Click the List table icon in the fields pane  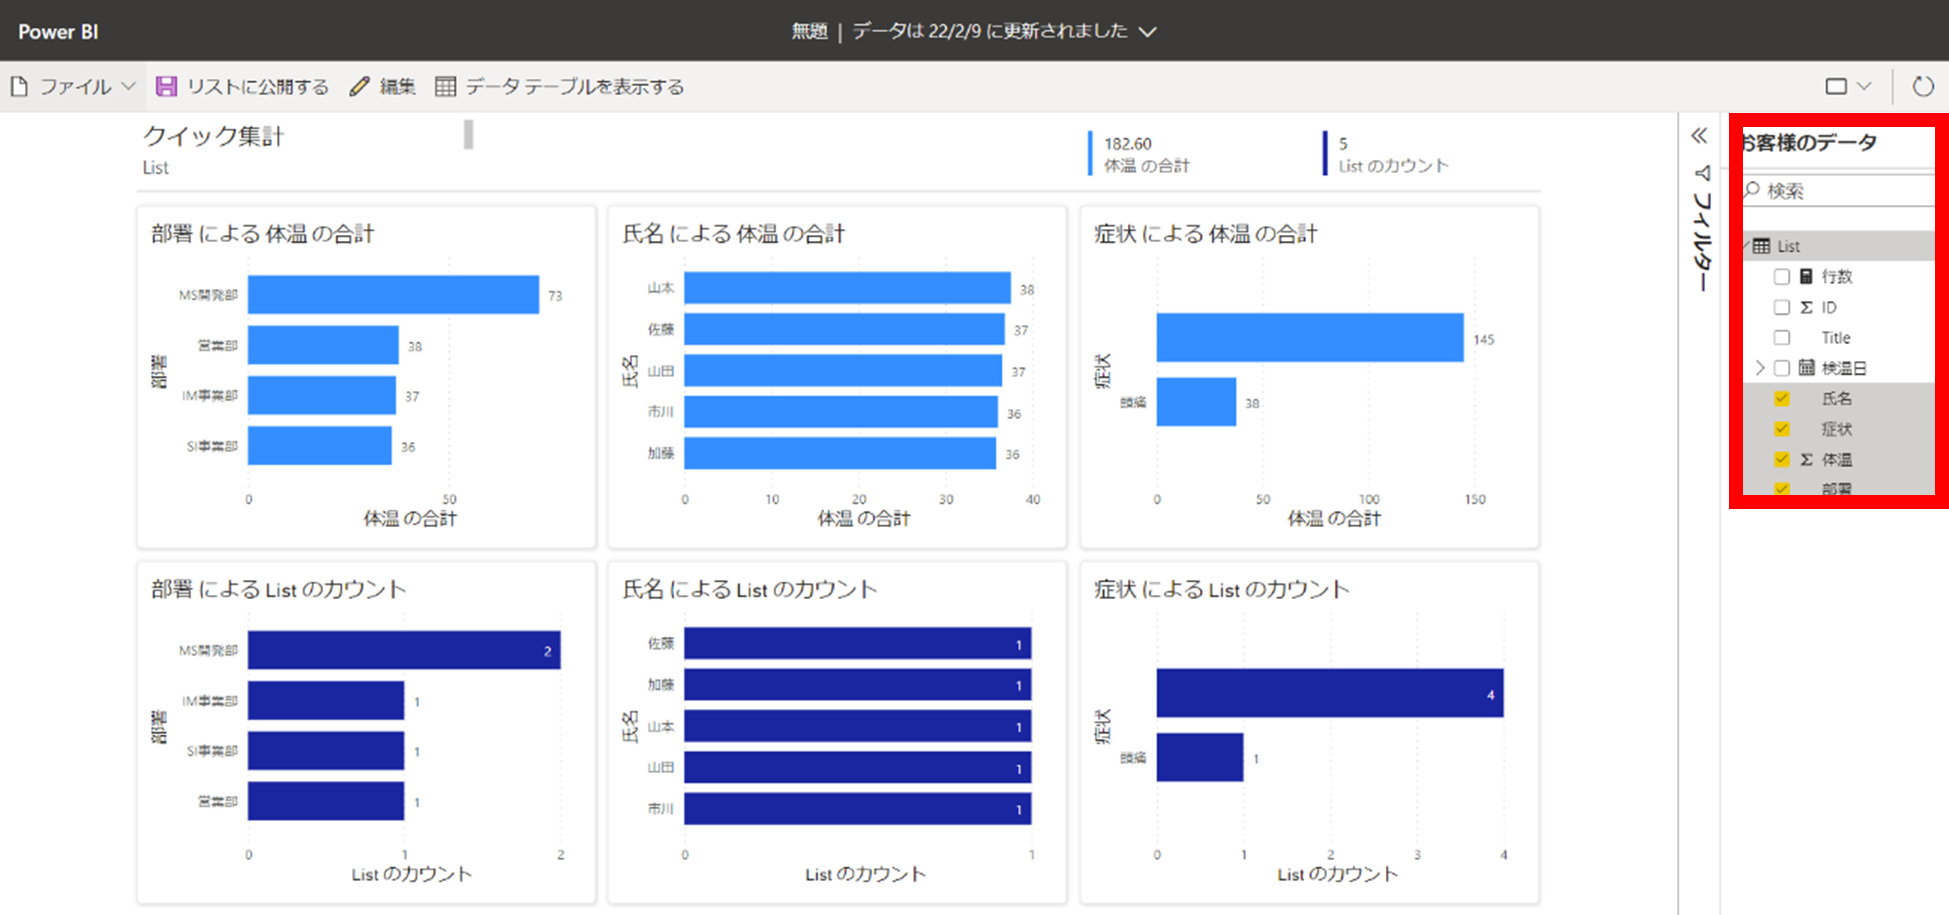coord(1763,245)
